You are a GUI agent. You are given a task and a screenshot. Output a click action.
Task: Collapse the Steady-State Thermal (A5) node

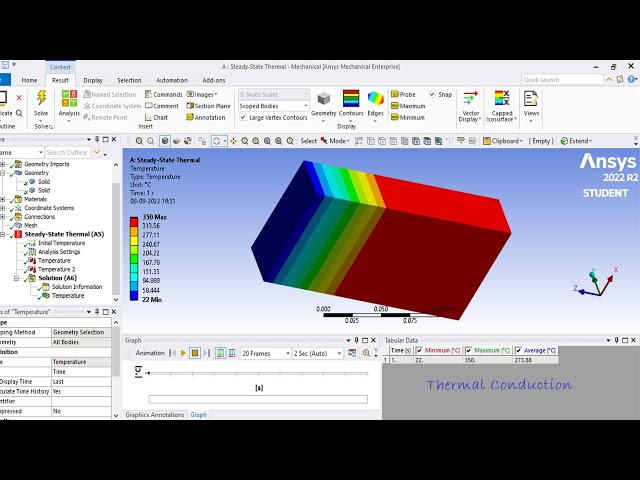(x=2, y=234)
